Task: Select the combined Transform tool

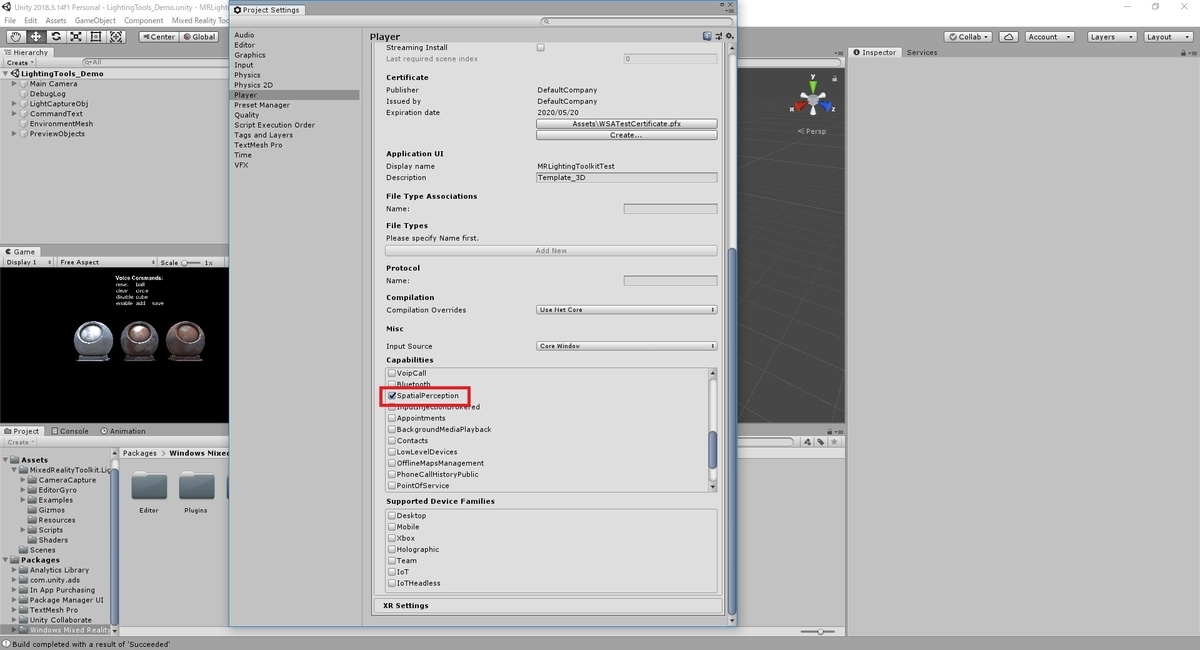Action: tap(116, 36)
